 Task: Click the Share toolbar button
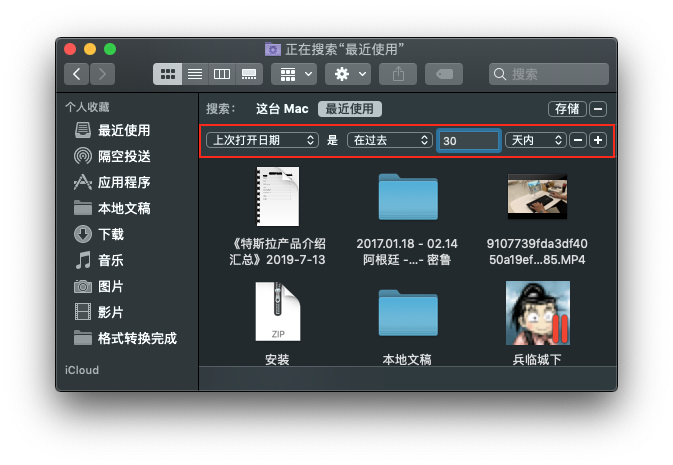point(398,74)
